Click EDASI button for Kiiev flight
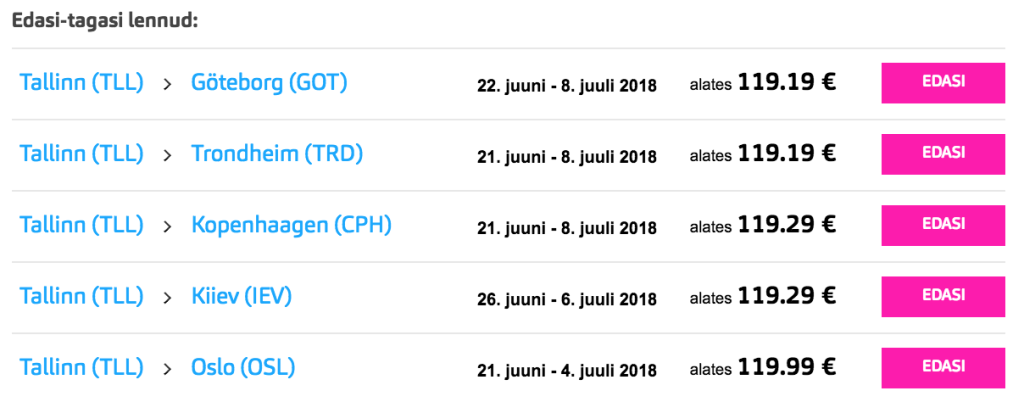This screenshot has width=1024, height=402. tap(943, 296)
